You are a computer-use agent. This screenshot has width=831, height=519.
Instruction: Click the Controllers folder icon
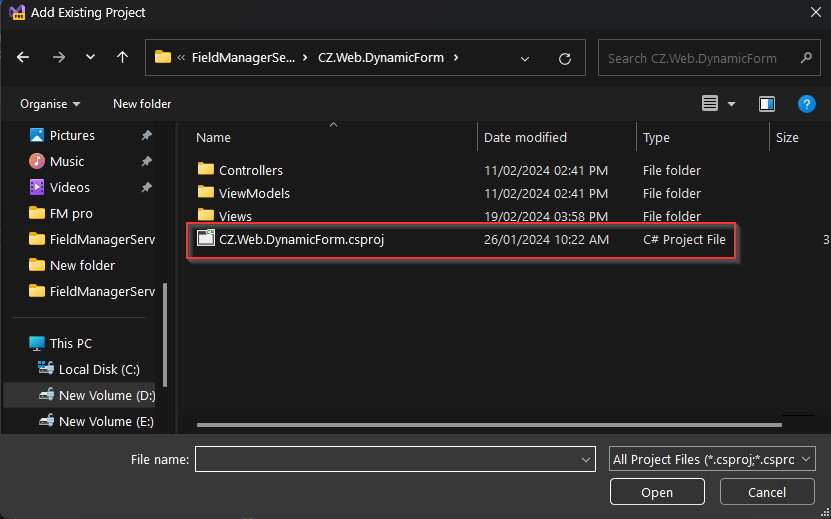point(206,169)
